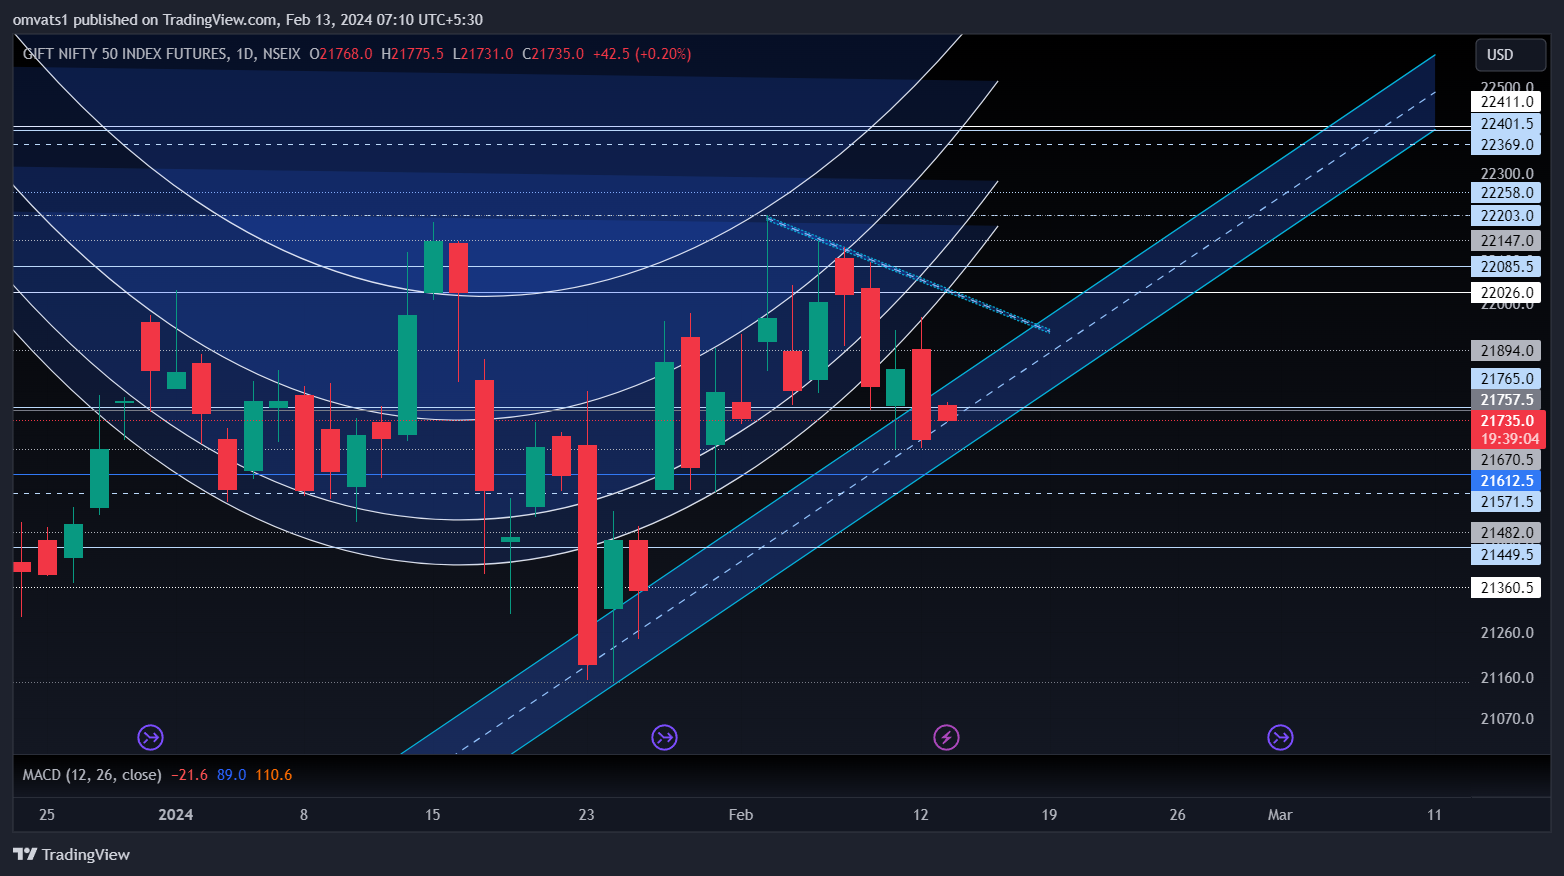The width and height of the screenshot is (1564, 876).
Task: Click the low value L21731.0
Action: (483, 54)
